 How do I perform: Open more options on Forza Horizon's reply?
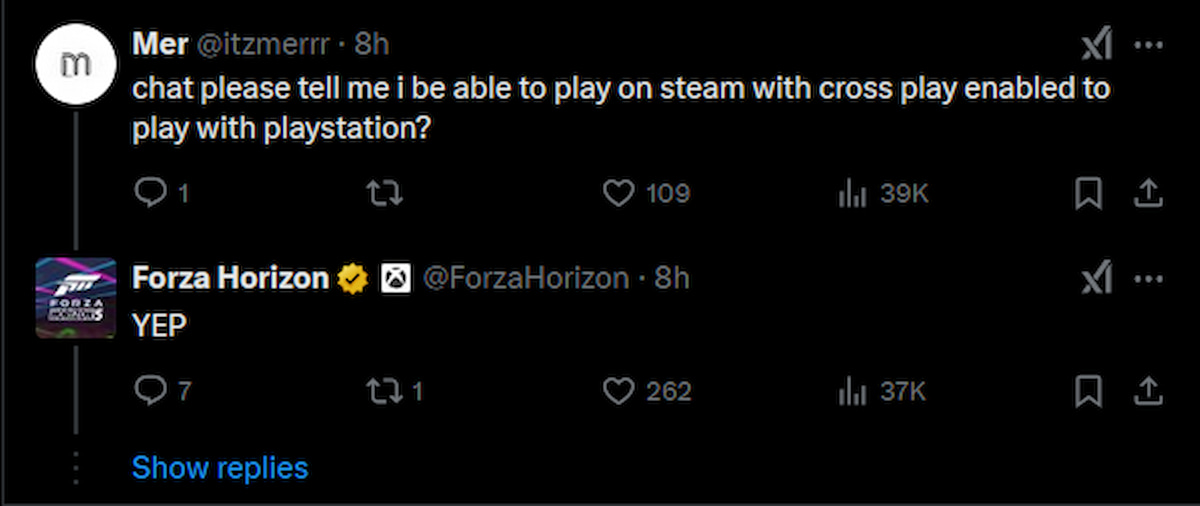pyautogui.click(x=1147, y=279)
